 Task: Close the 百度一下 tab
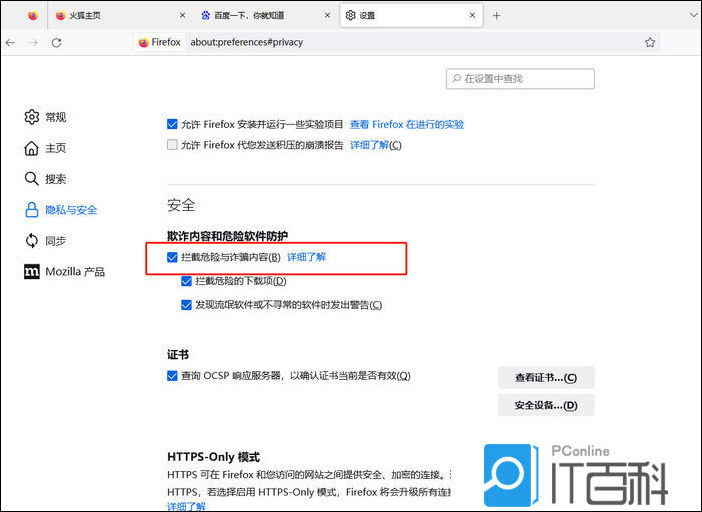click(327, 16)
